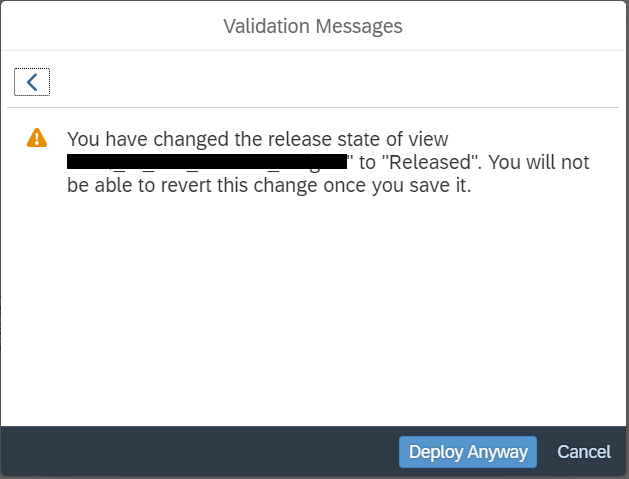This screenshot has width=629, height=479.
Task: Click the orange warning triangle icon
Action: tap(36, 138)
